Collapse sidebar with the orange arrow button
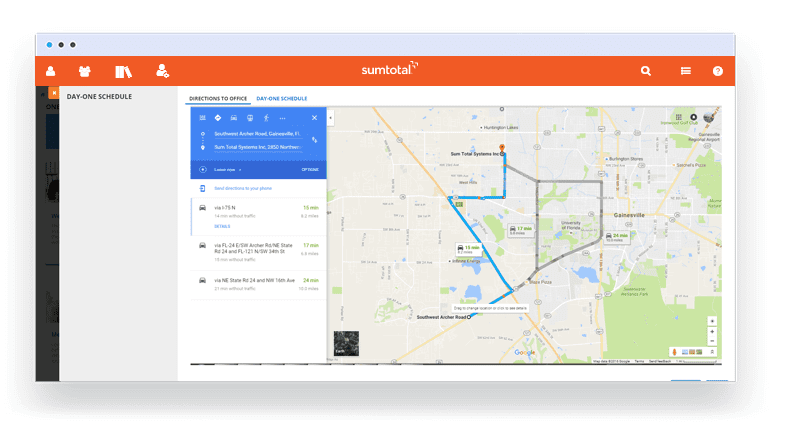This screenshot has width=788, height=424. (x=54, y=93)
